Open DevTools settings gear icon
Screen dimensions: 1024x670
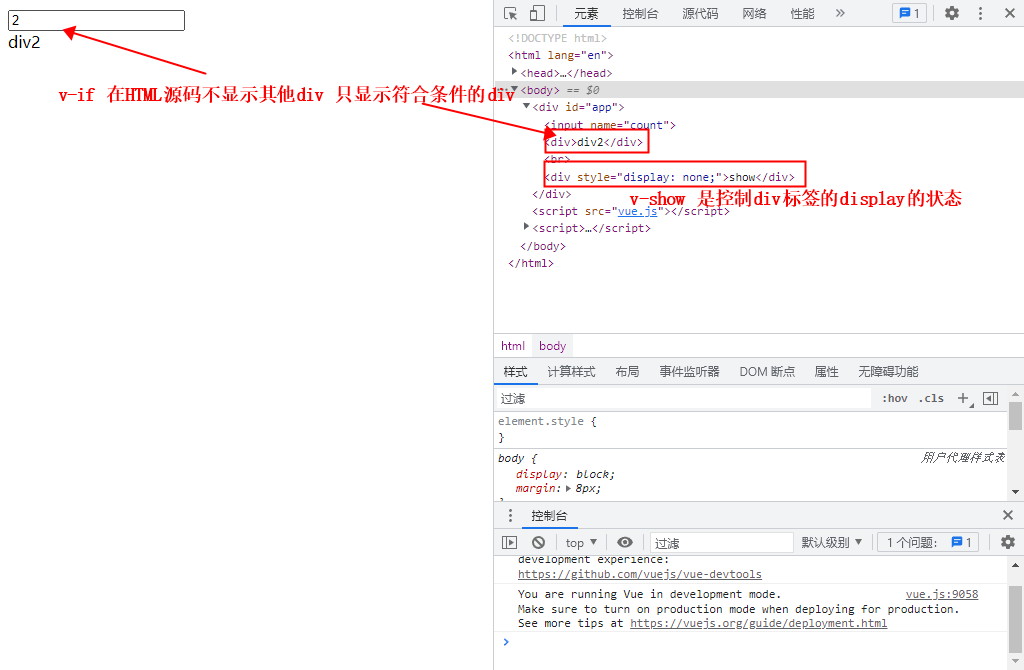tap(952, 13)
